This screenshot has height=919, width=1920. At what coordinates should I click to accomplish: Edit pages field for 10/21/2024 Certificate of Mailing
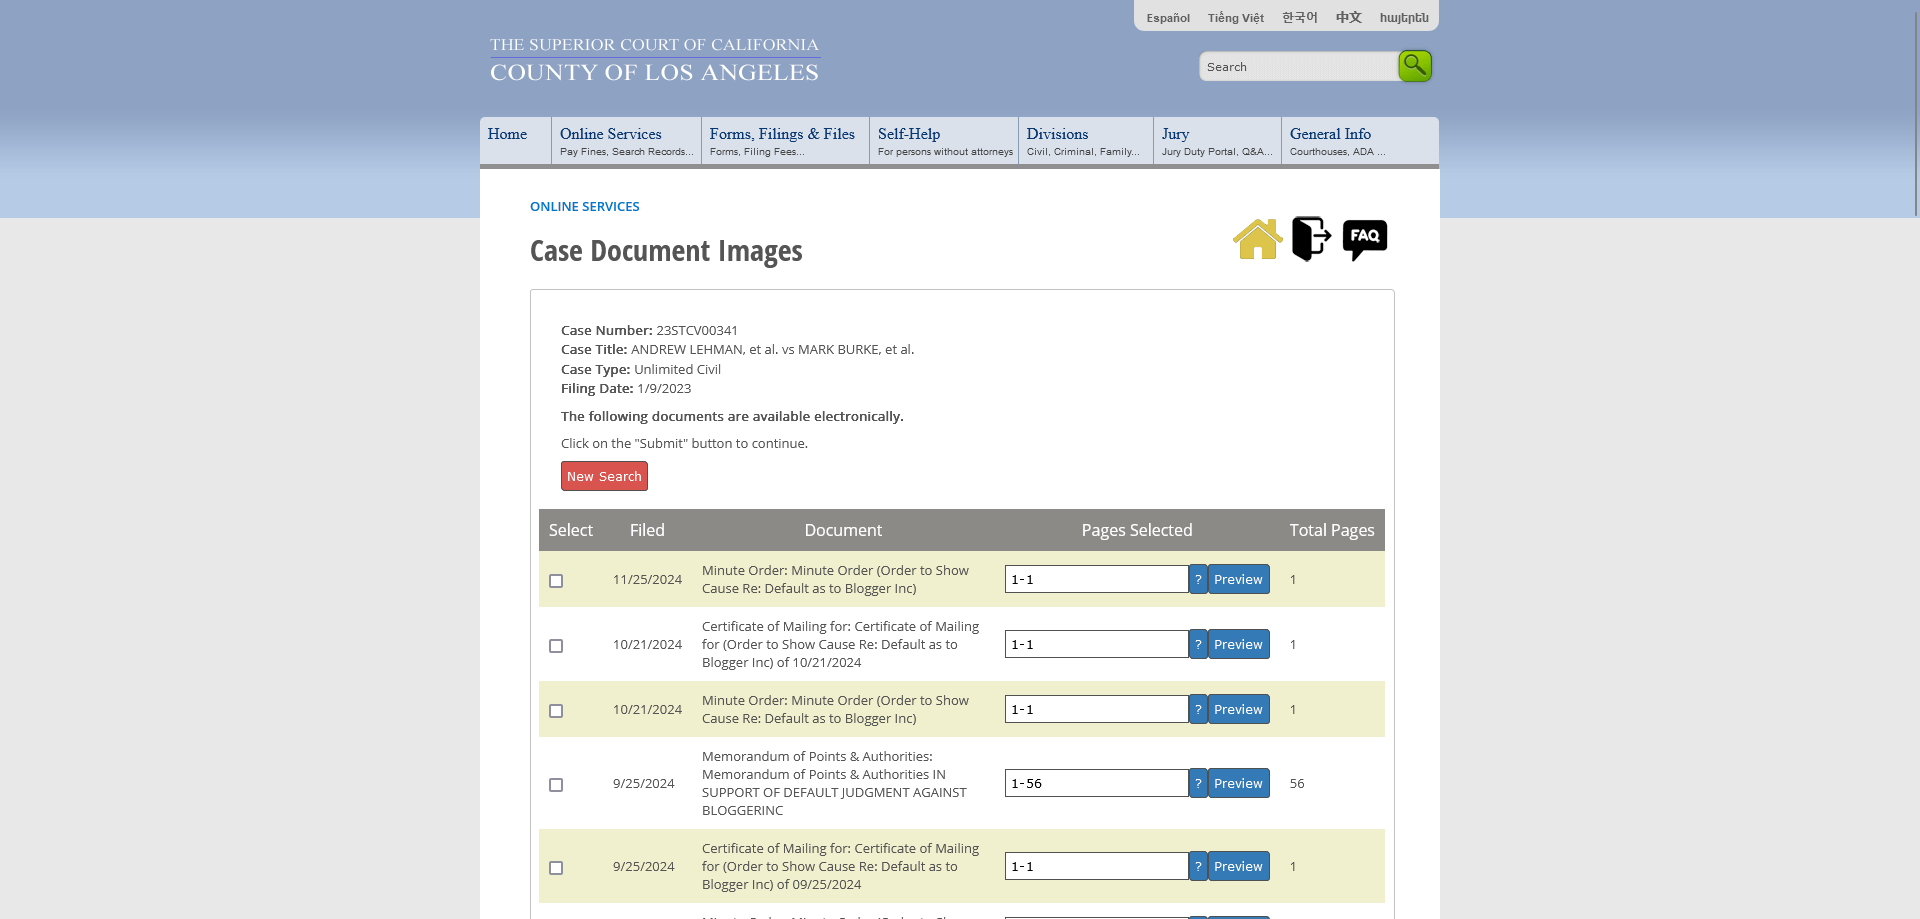[x=1097, y=644]
